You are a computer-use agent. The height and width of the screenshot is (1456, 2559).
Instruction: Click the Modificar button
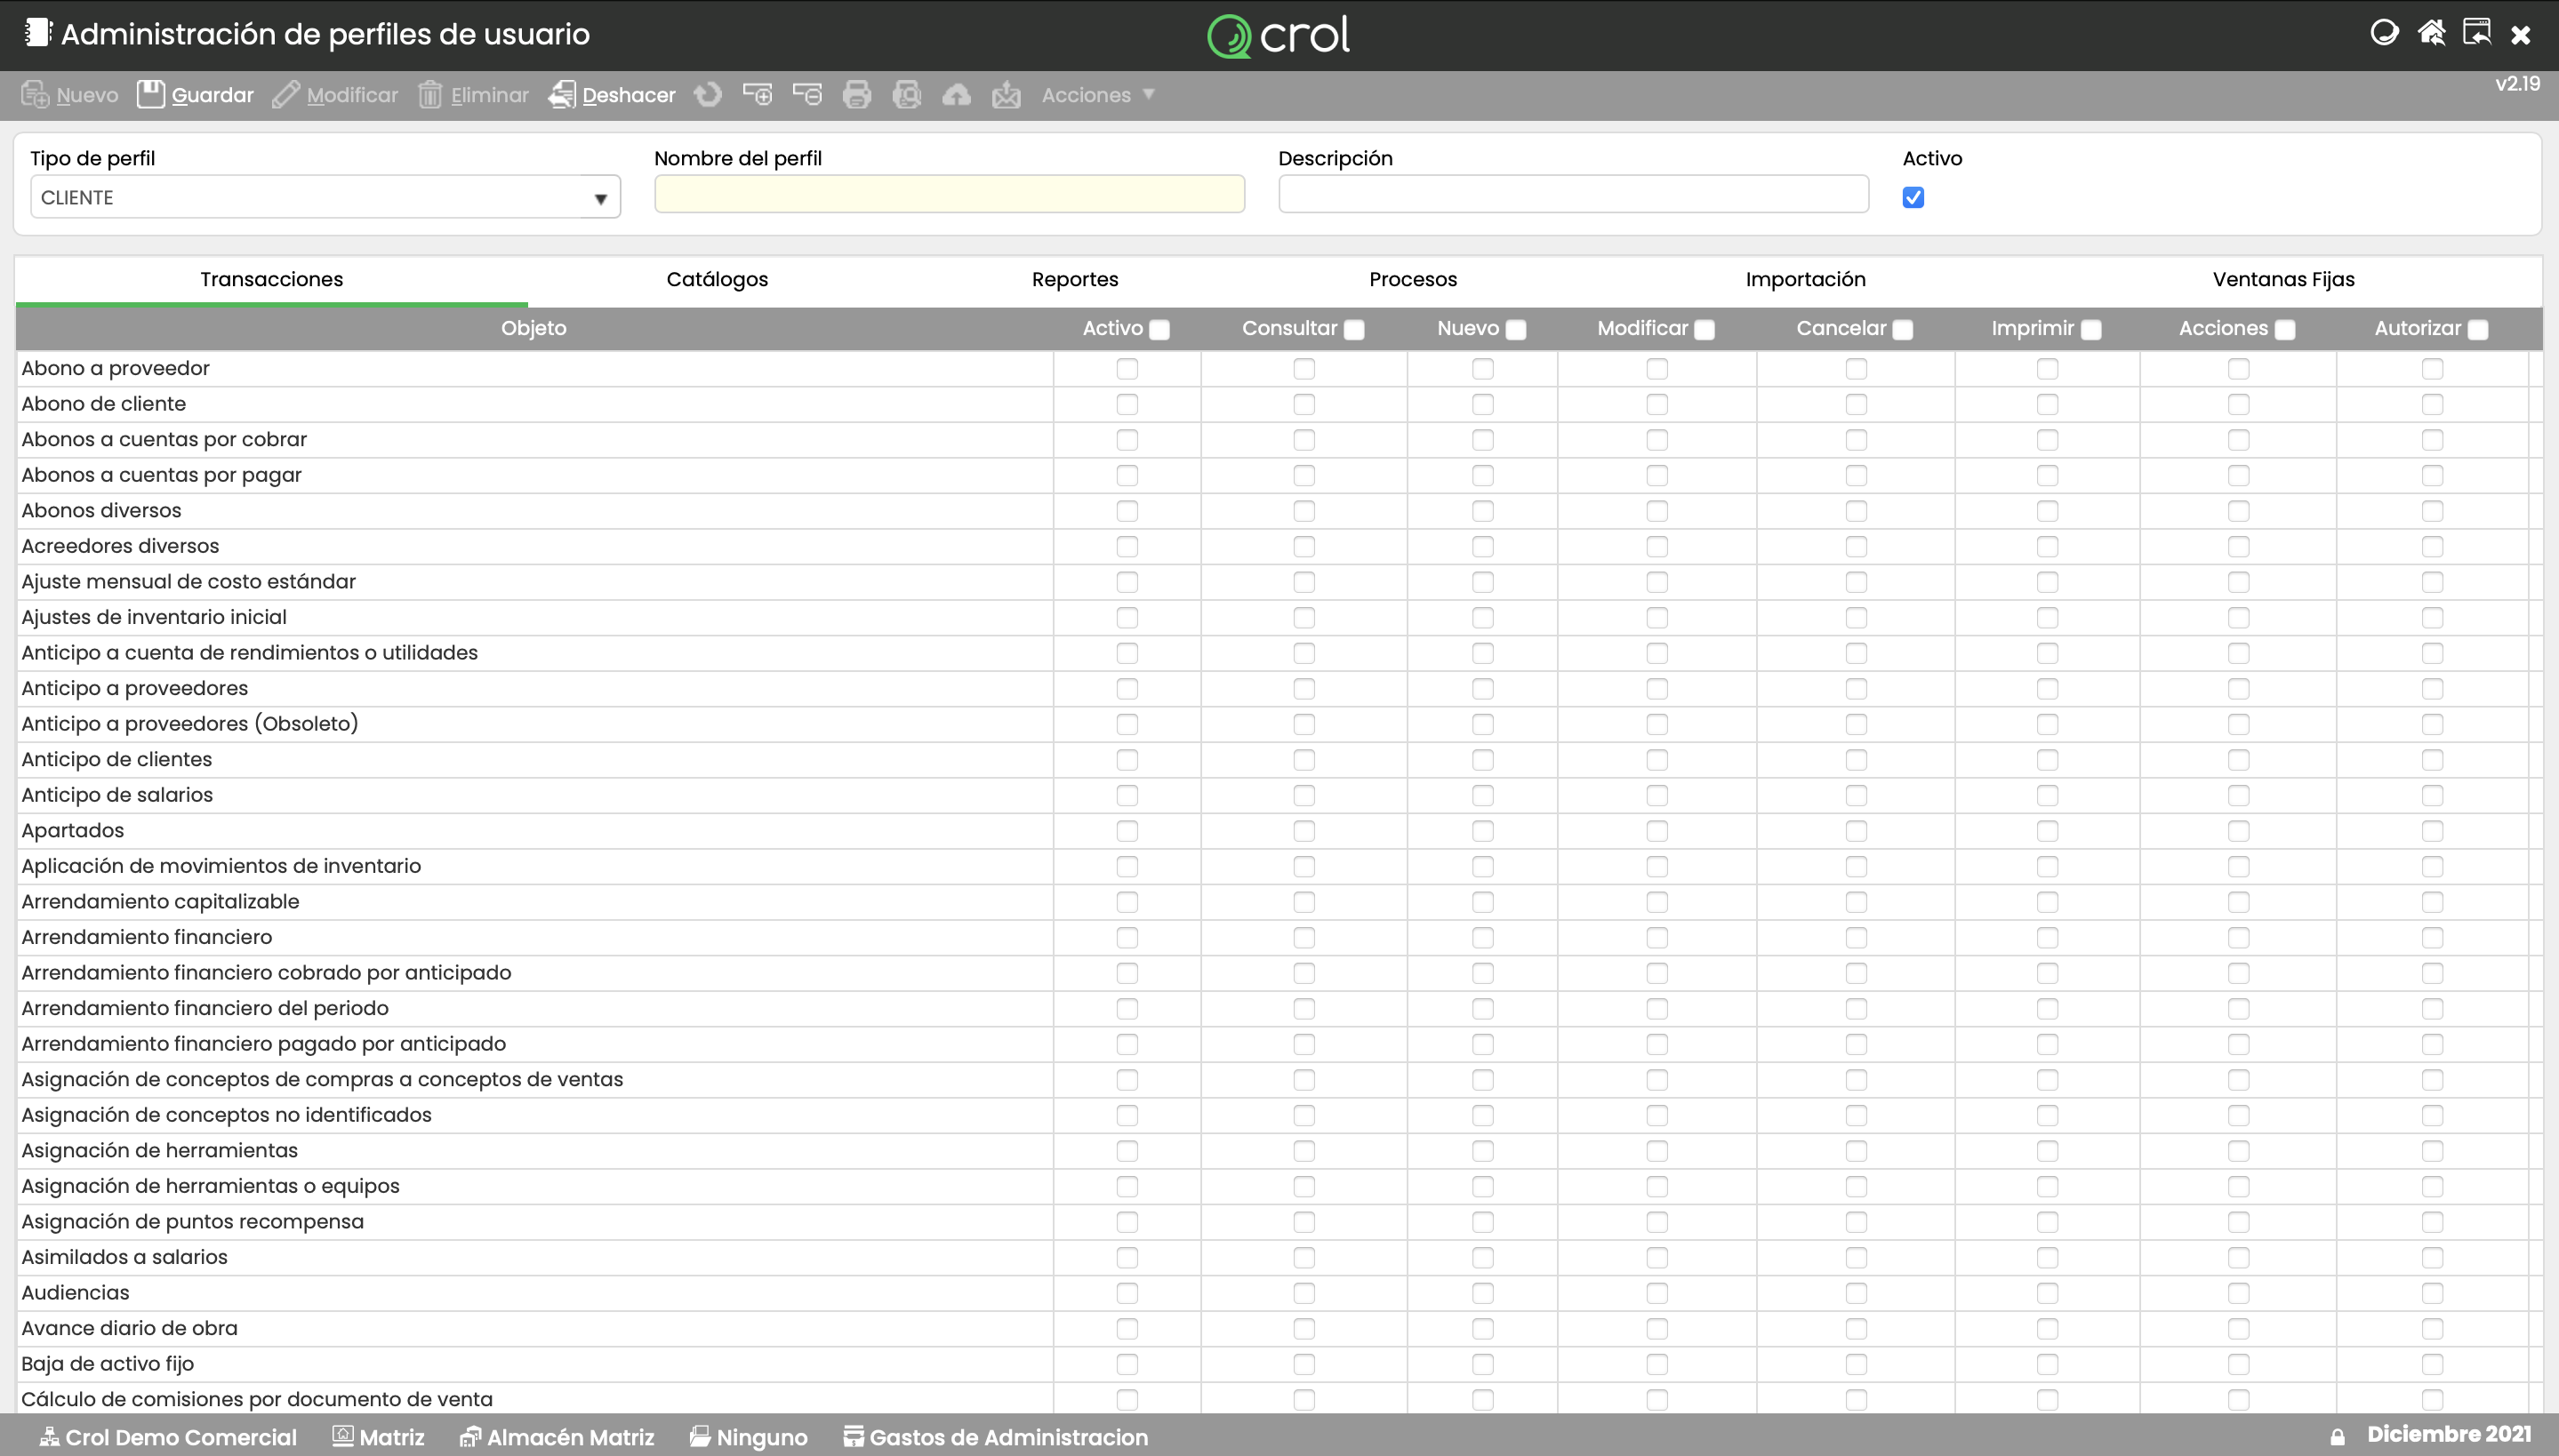point(335,95)
